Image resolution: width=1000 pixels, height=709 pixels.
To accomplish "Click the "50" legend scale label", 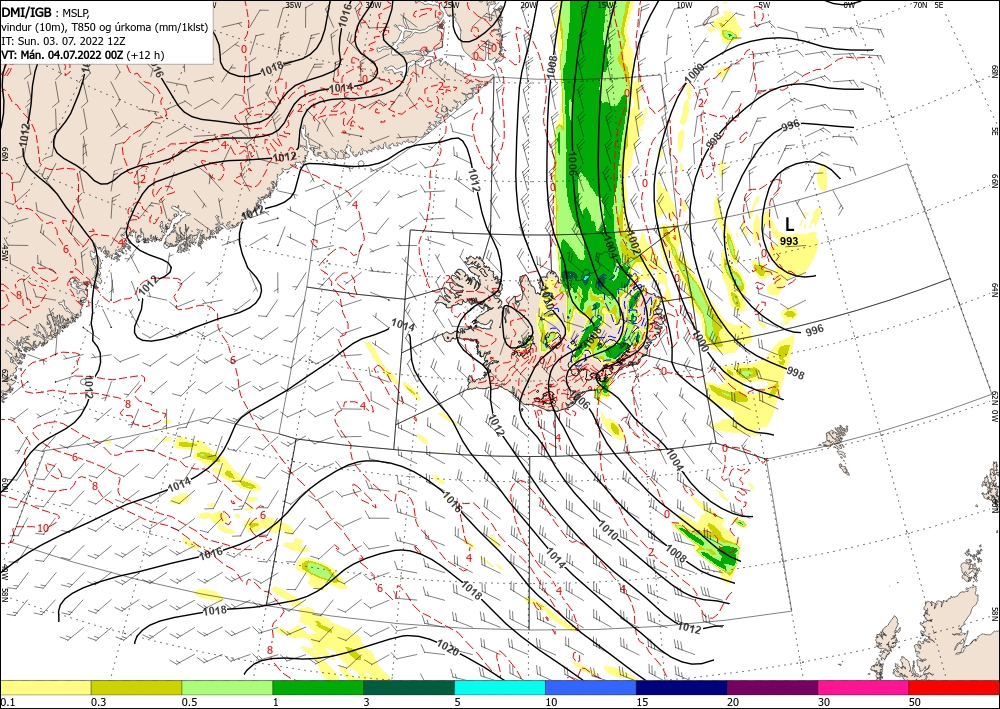I will (915, 702).
